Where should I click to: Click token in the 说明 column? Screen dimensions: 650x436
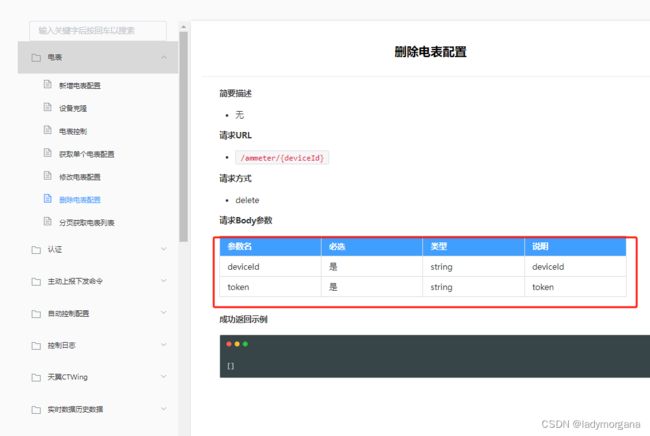pos(543,287)
